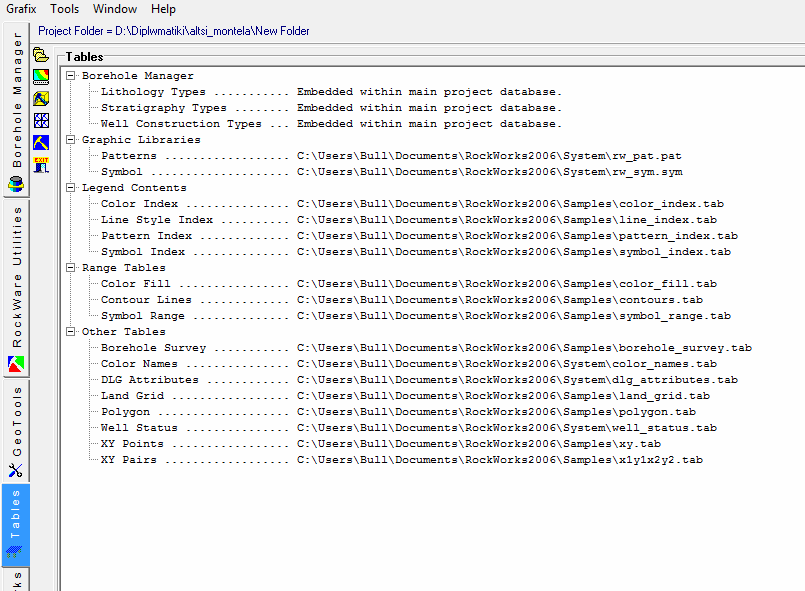Select the Stratigraphy Types row
This screenshot has width=805, height=591.
tap(331, 108)
